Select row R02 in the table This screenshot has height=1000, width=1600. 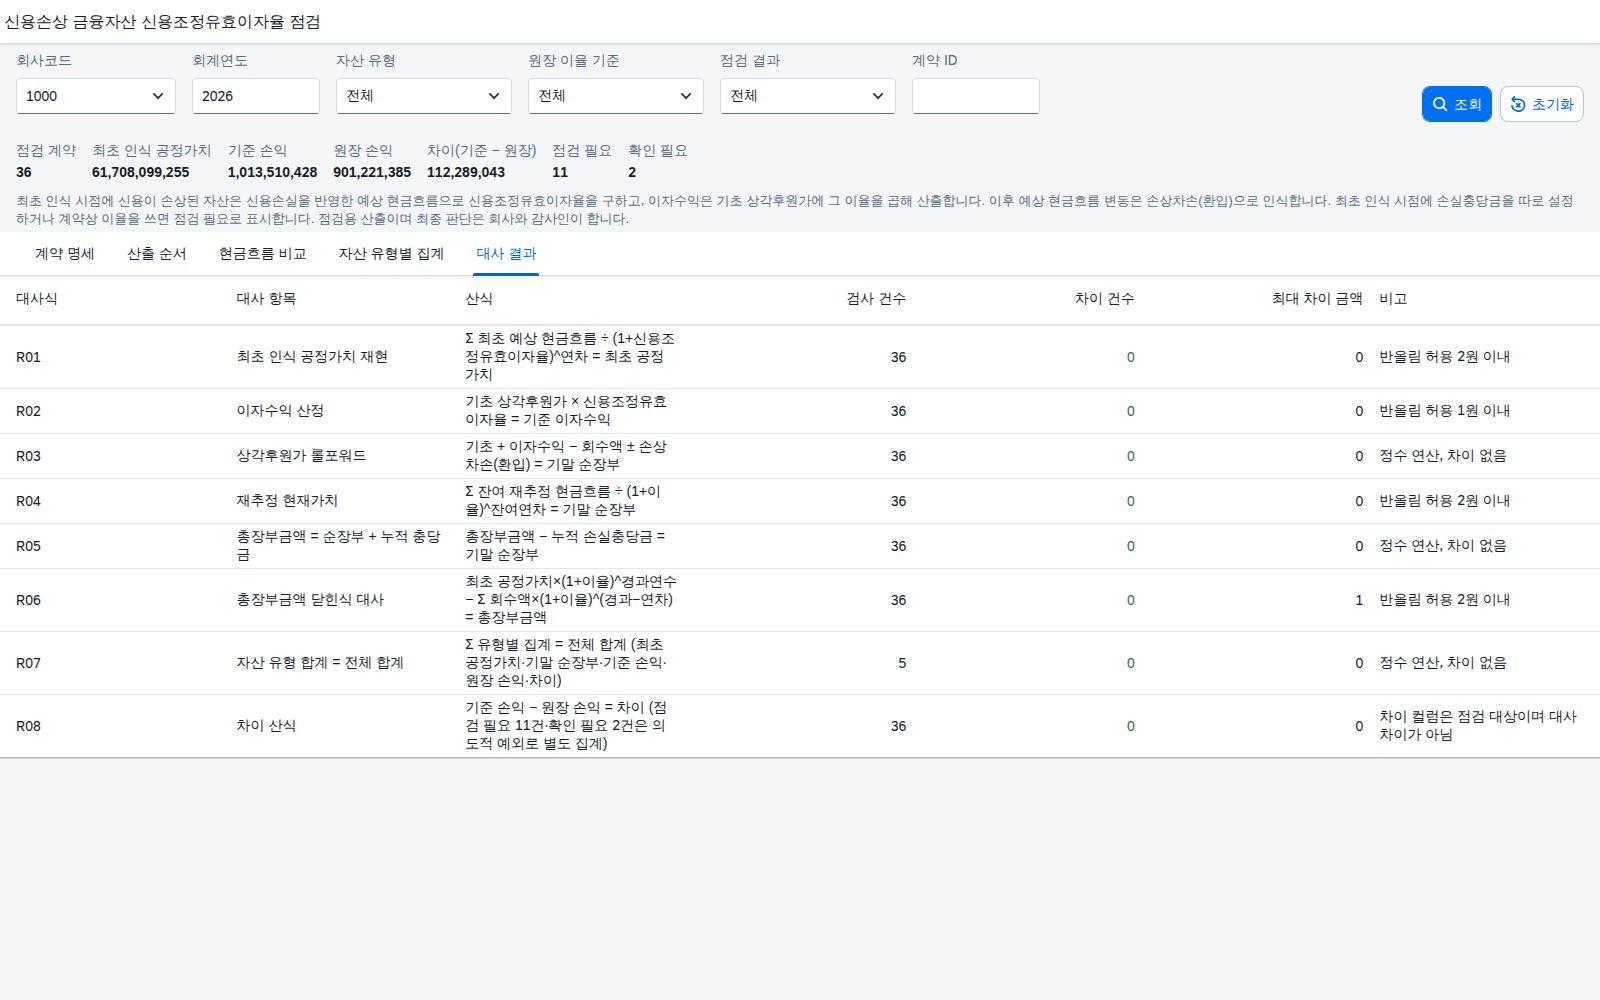[800, 411]
